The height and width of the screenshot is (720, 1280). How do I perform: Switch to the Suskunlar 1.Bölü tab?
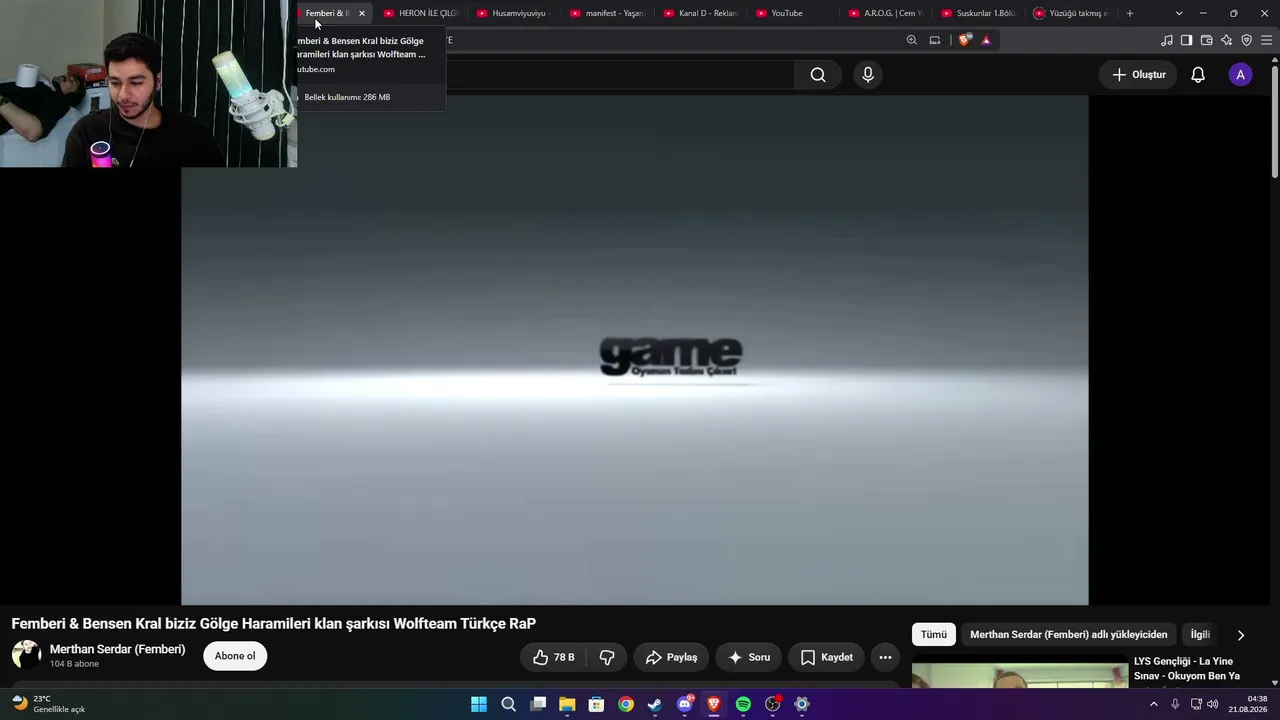(x=979, y=13)
